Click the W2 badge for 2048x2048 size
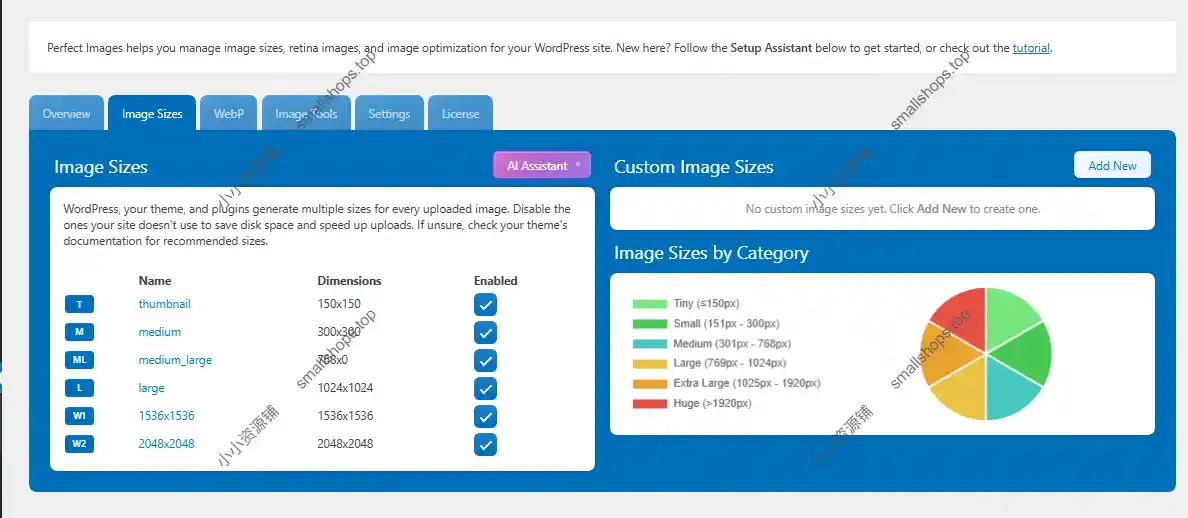 click(x=80, y=444)
